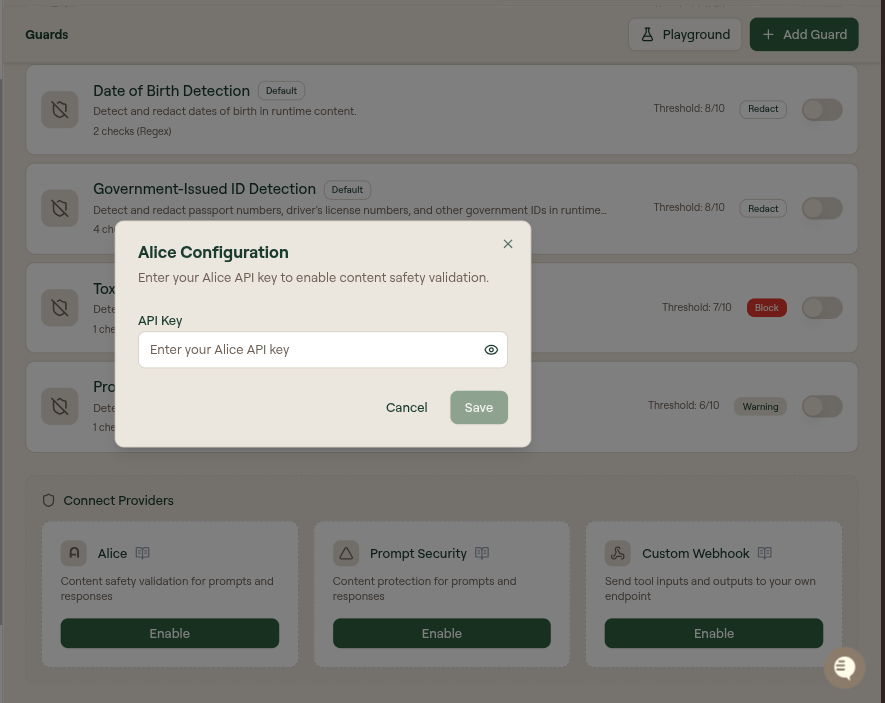Click the Warning badge
Screen dimensions: 885x703
760,406
